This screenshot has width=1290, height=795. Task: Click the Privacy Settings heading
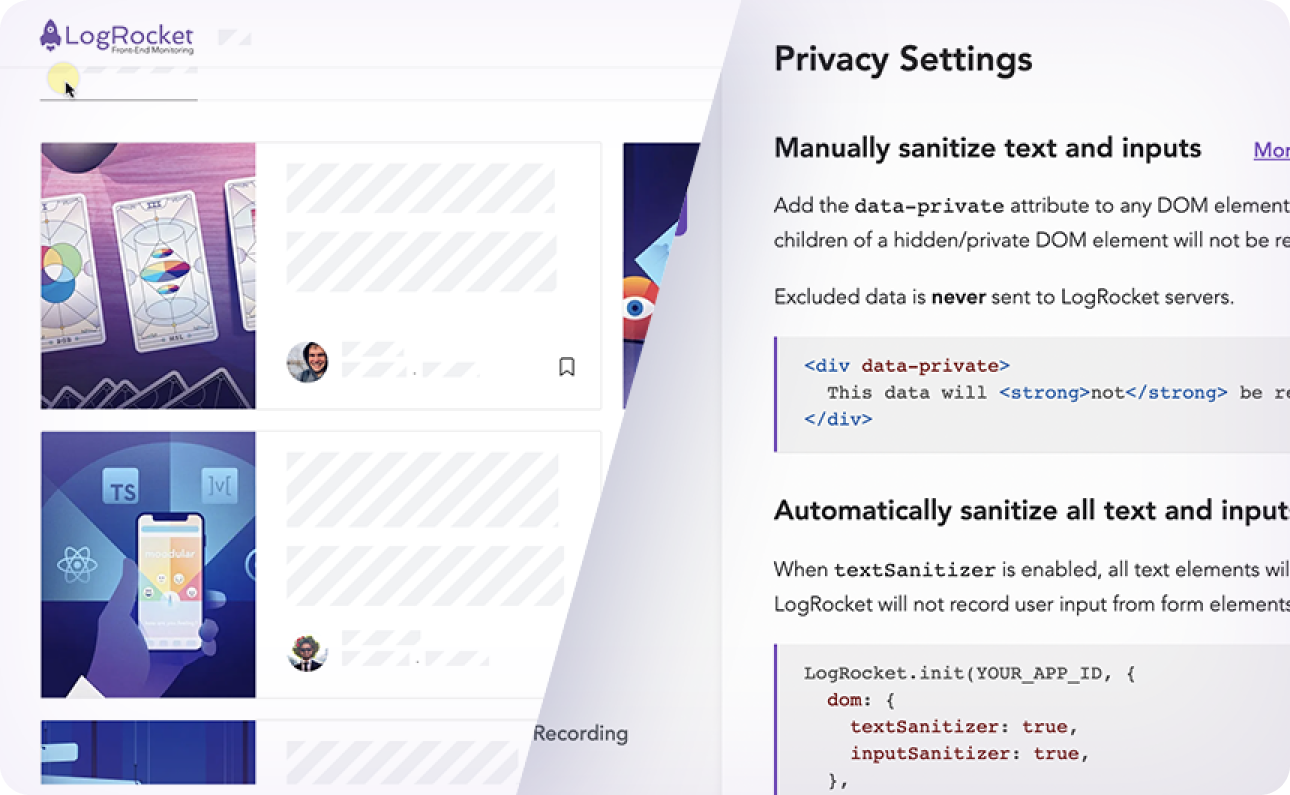pos(903,59)
